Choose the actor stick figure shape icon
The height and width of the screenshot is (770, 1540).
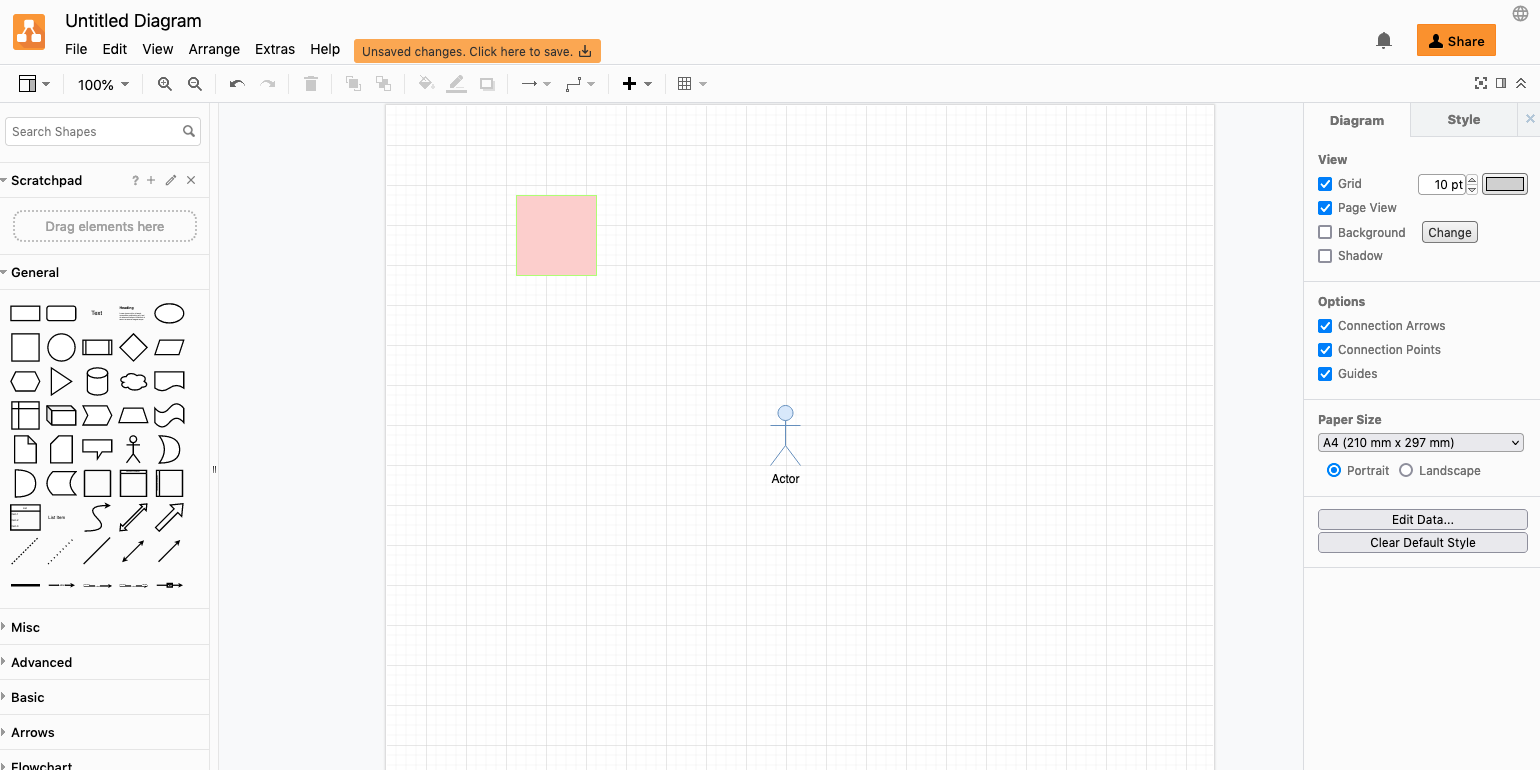(x=133, y=449)
